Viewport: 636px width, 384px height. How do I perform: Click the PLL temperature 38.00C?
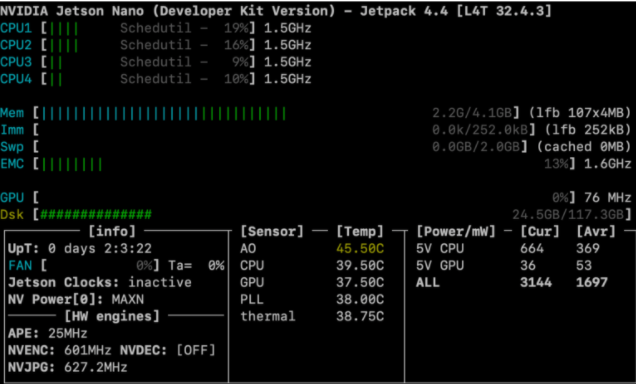360,299
